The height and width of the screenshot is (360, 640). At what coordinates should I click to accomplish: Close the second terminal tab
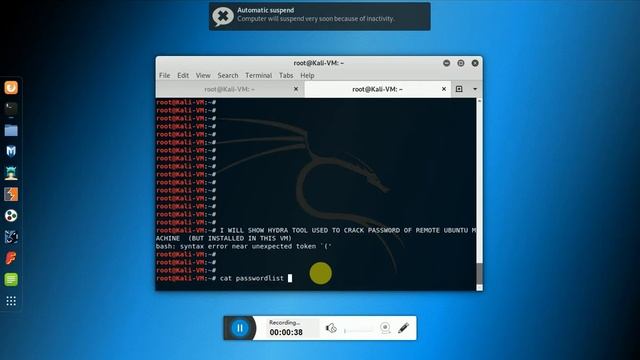coord(444,89)
